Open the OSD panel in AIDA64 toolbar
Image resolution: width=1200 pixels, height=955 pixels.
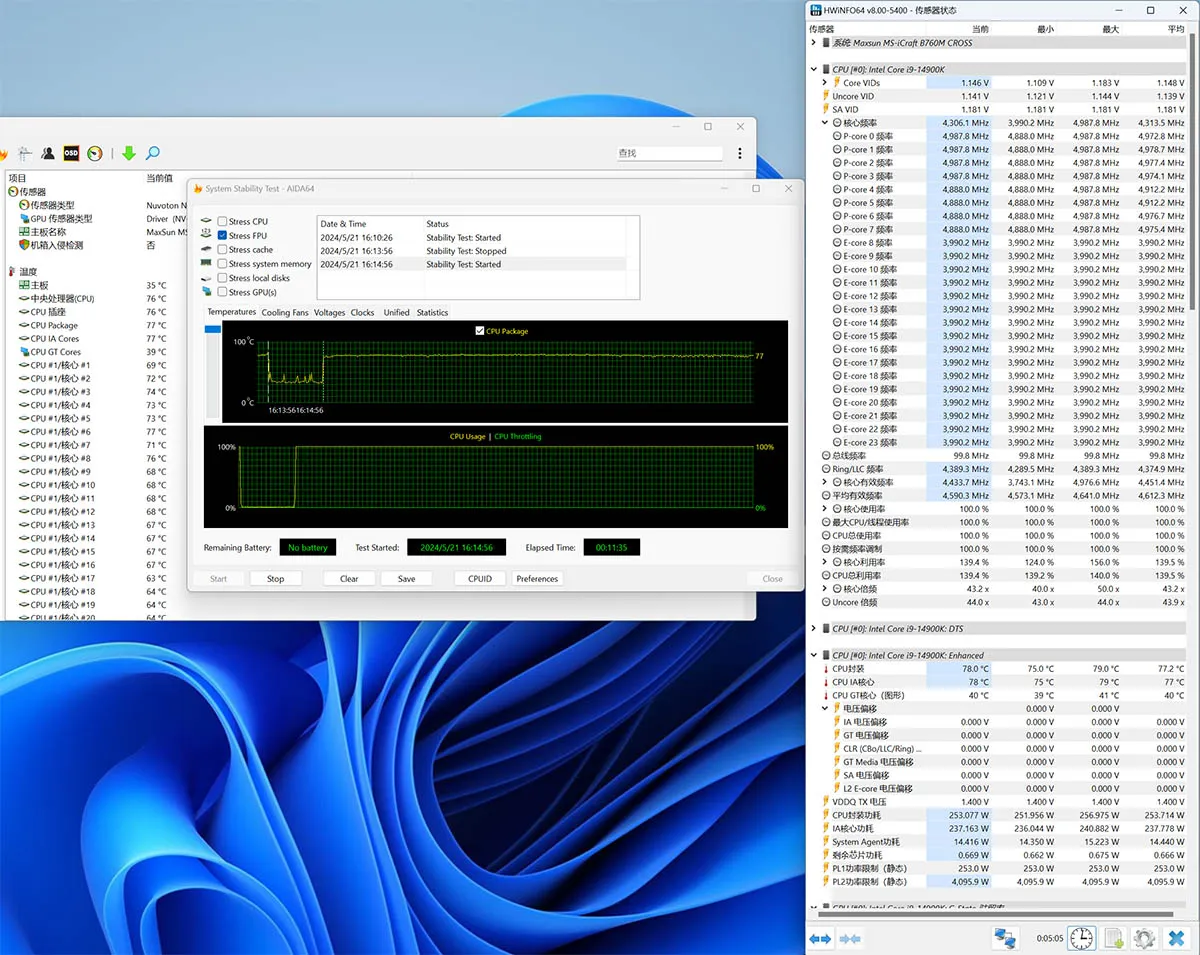click(71, 153)
